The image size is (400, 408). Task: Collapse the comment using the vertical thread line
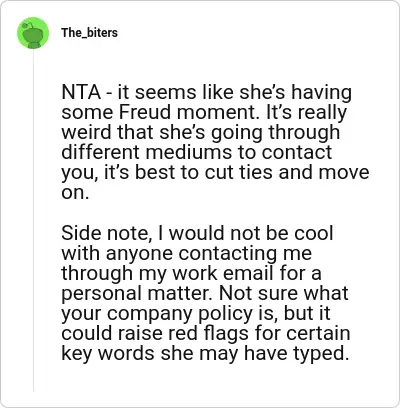[33, 222]
